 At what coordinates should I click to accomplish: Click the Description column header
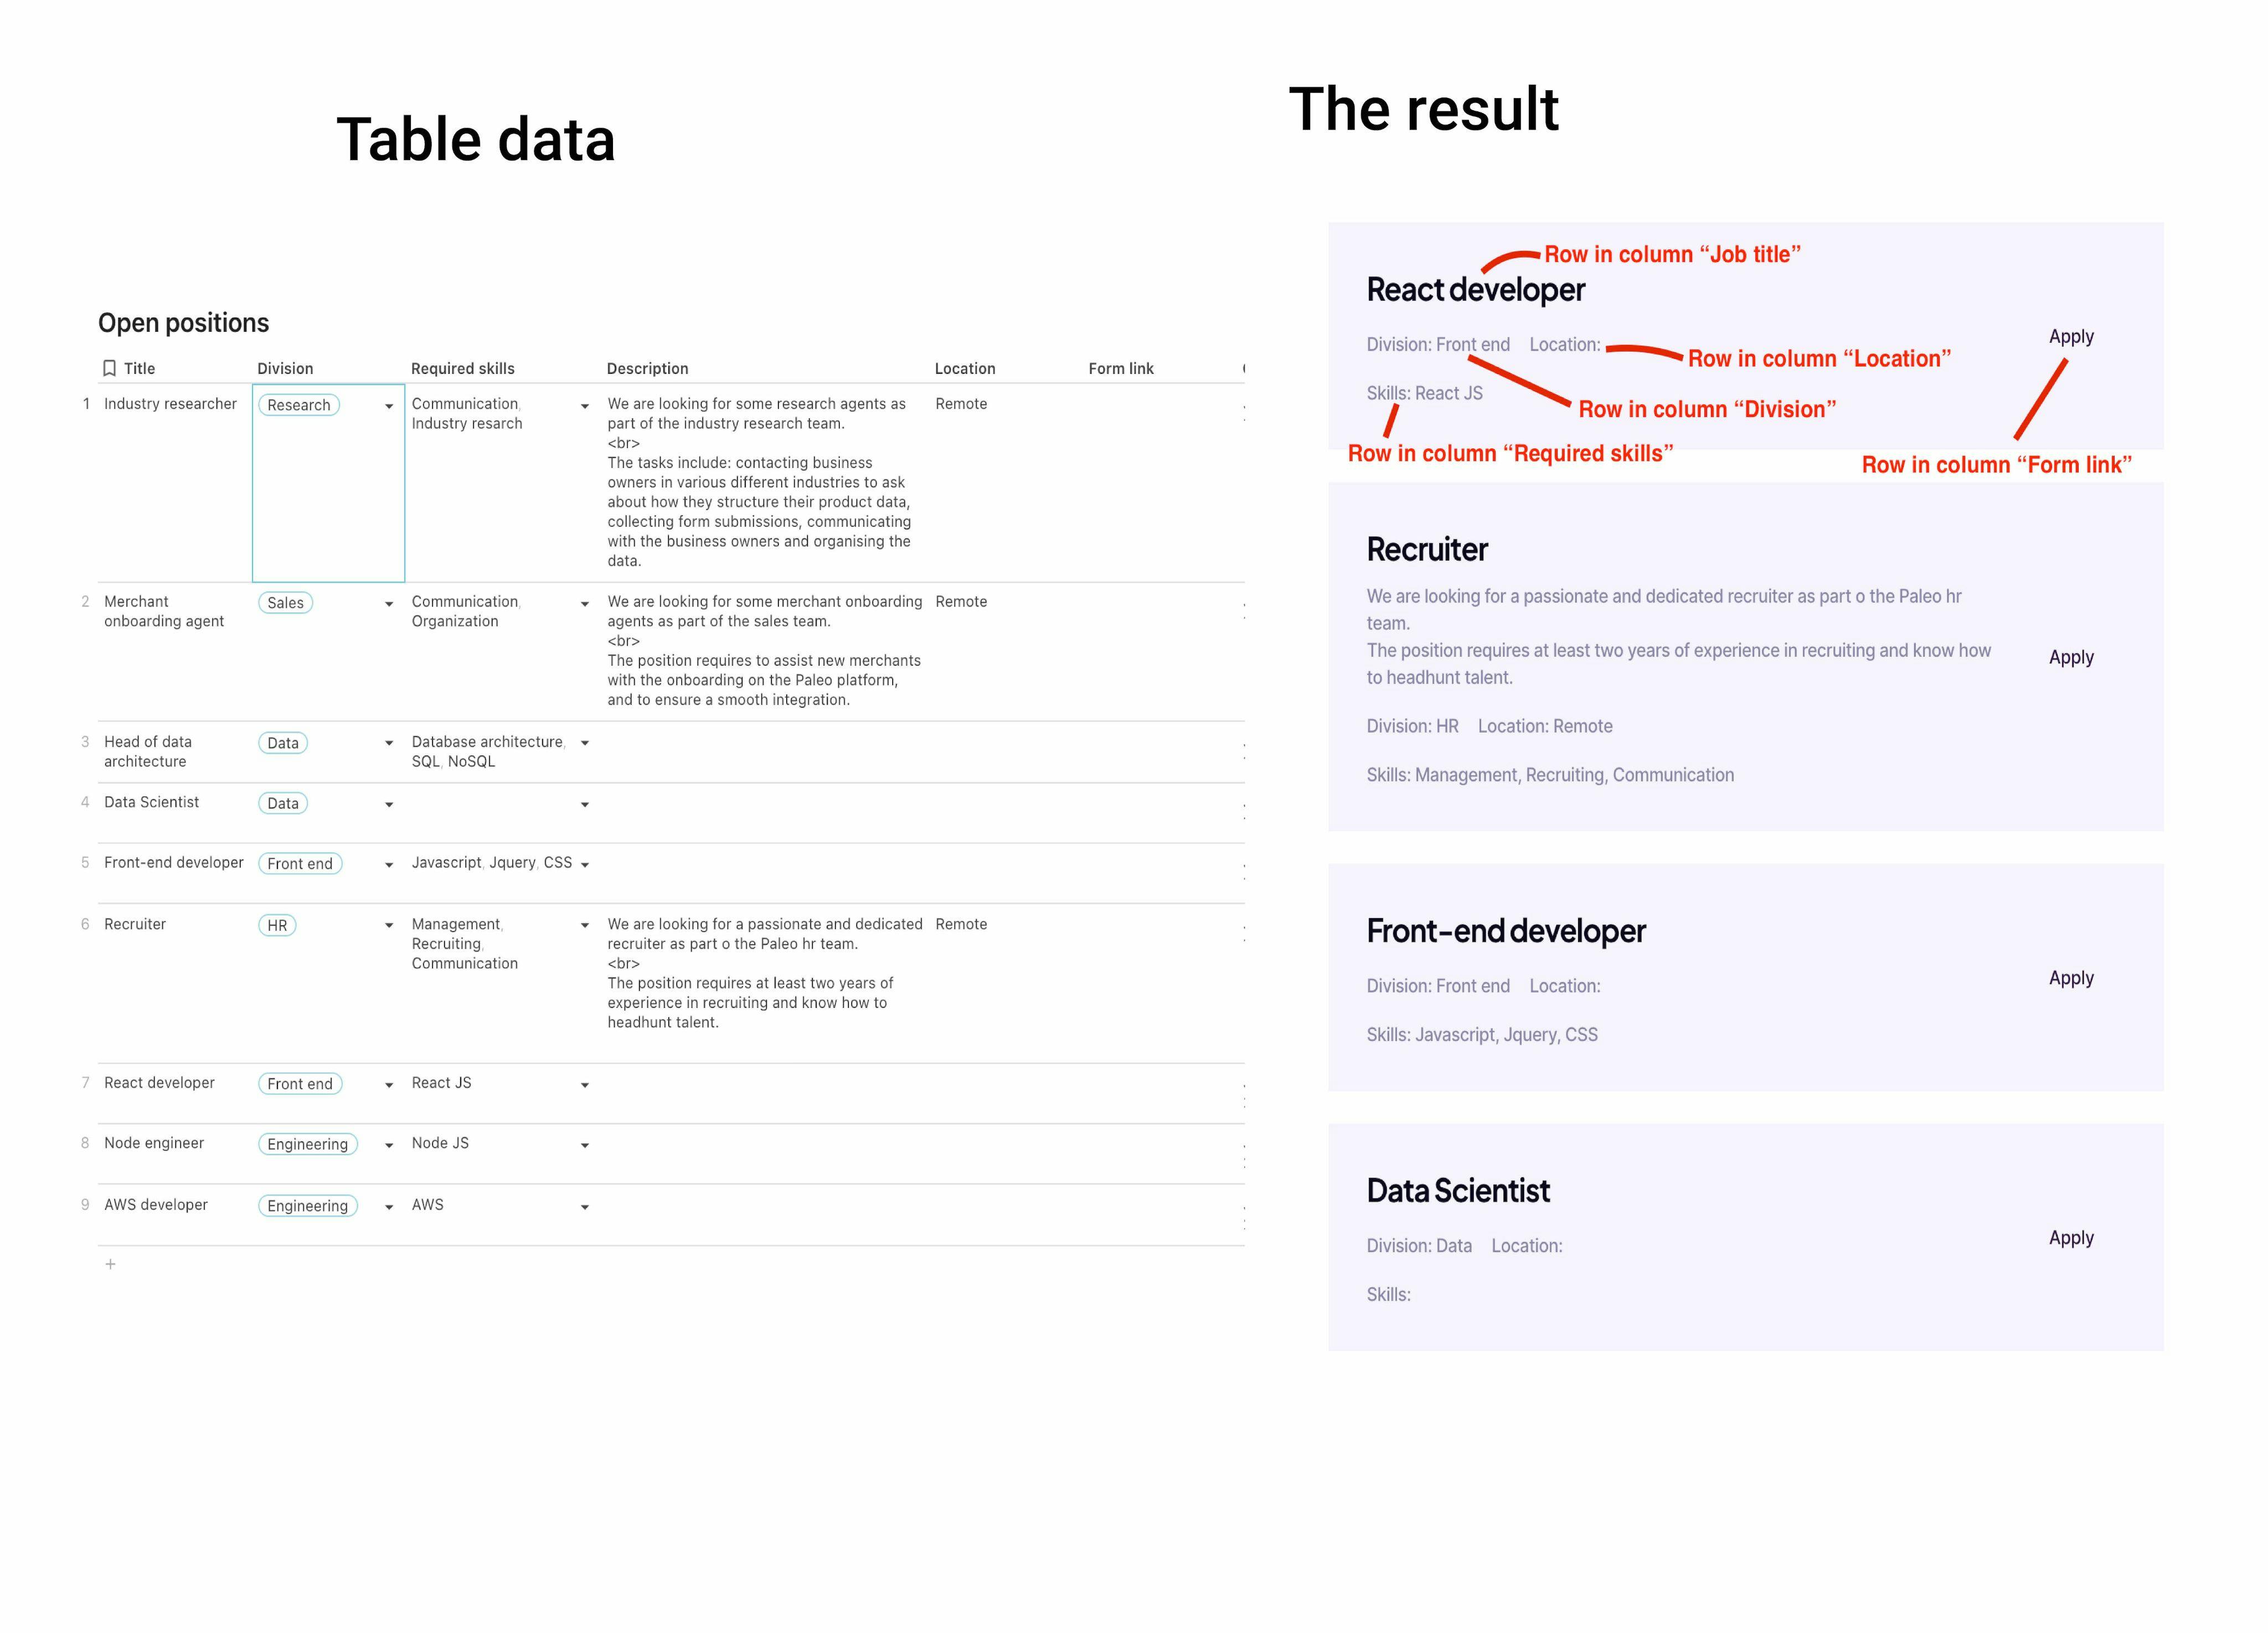(x=648, y=369)
